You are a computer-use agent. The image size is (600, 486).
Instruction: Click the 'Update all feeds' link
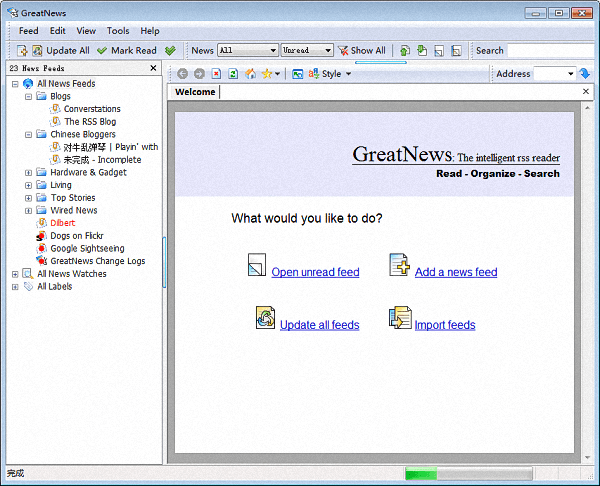pos(319,325)
